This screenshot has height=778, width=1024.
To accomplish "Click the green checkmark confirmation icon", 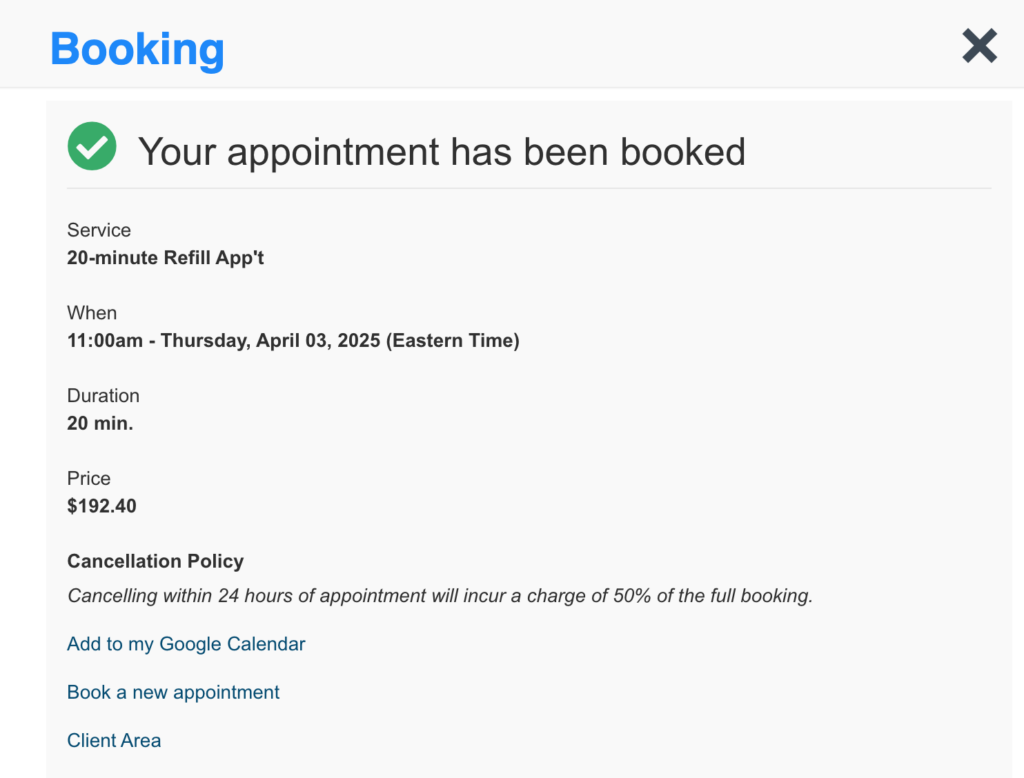I will 92,146.
